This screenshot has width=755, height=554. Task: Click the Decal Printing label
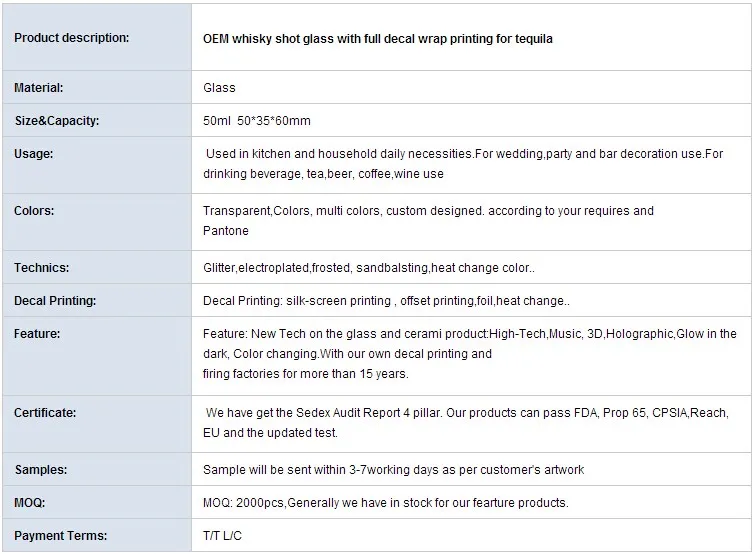(x=55, y=301)
